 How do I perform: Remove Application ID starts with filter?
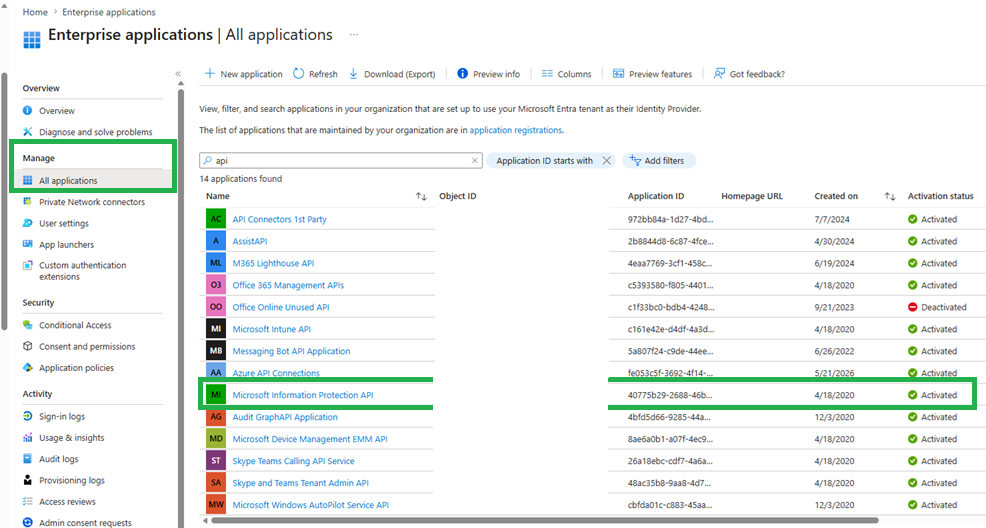coord(606,160)
